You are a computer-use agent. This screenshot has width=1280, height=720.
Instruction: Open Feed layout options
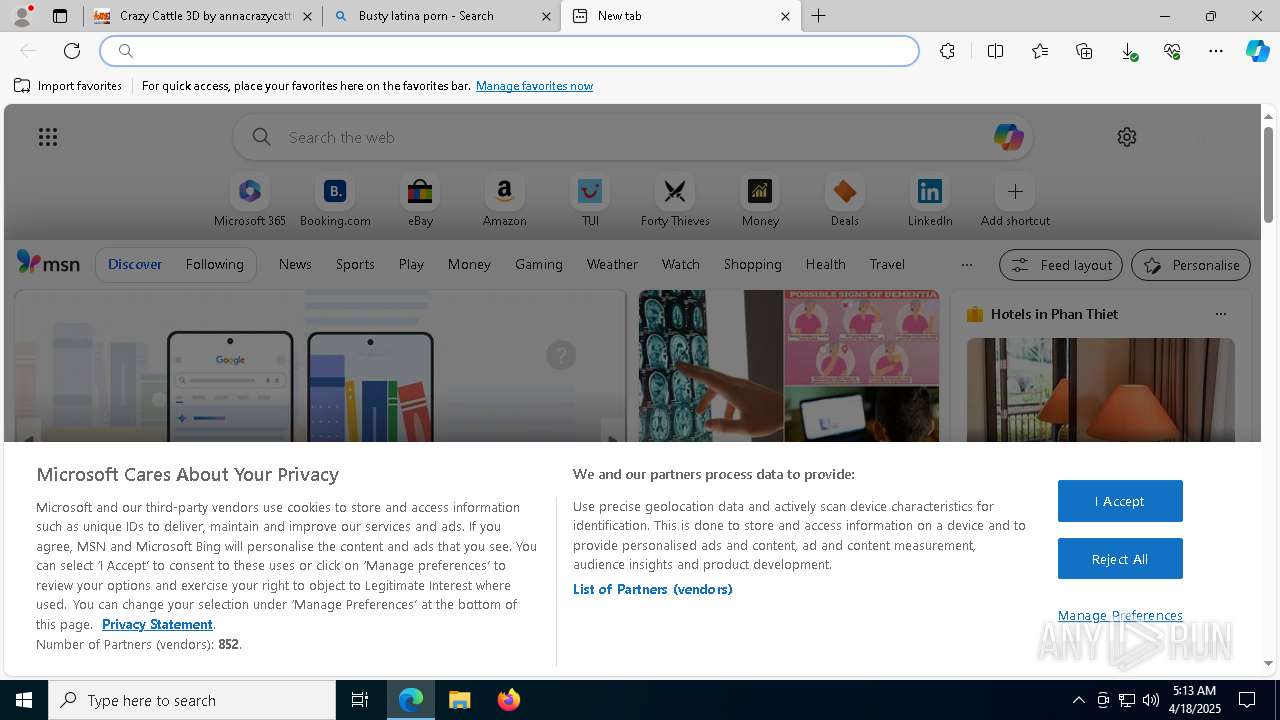[1061, 265]
